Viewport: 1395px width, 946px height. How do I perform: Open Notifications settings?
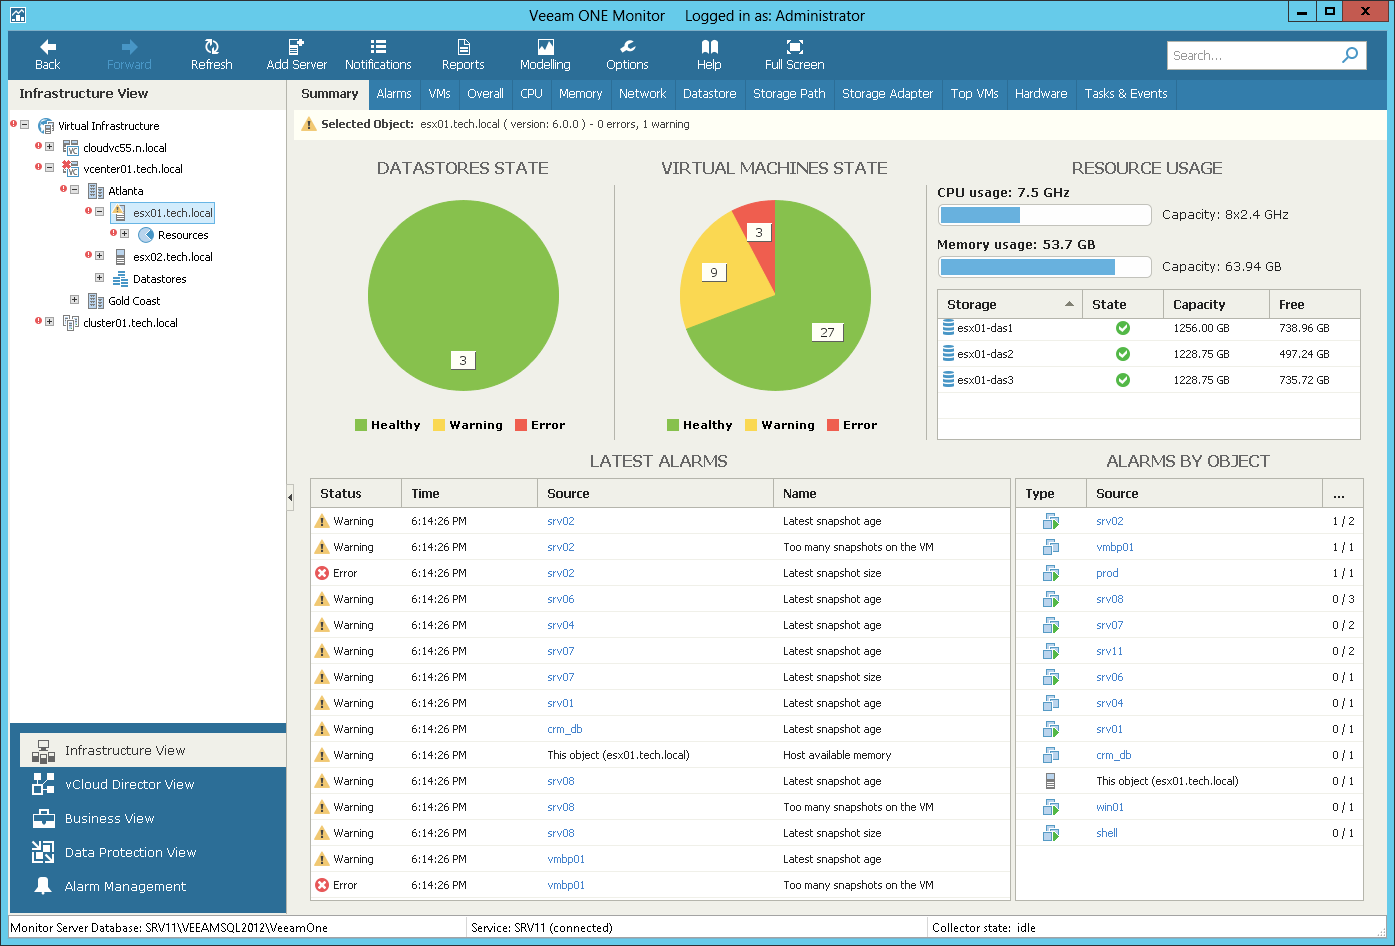(378, 55)
